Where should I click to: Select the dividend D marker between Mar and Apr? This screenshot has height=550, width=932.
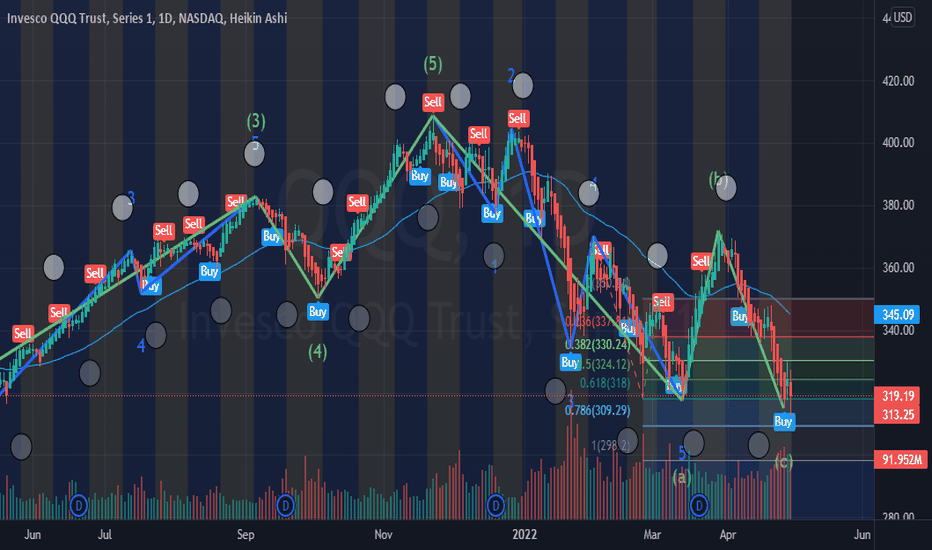pyautogui.click(x=699, y=506)
